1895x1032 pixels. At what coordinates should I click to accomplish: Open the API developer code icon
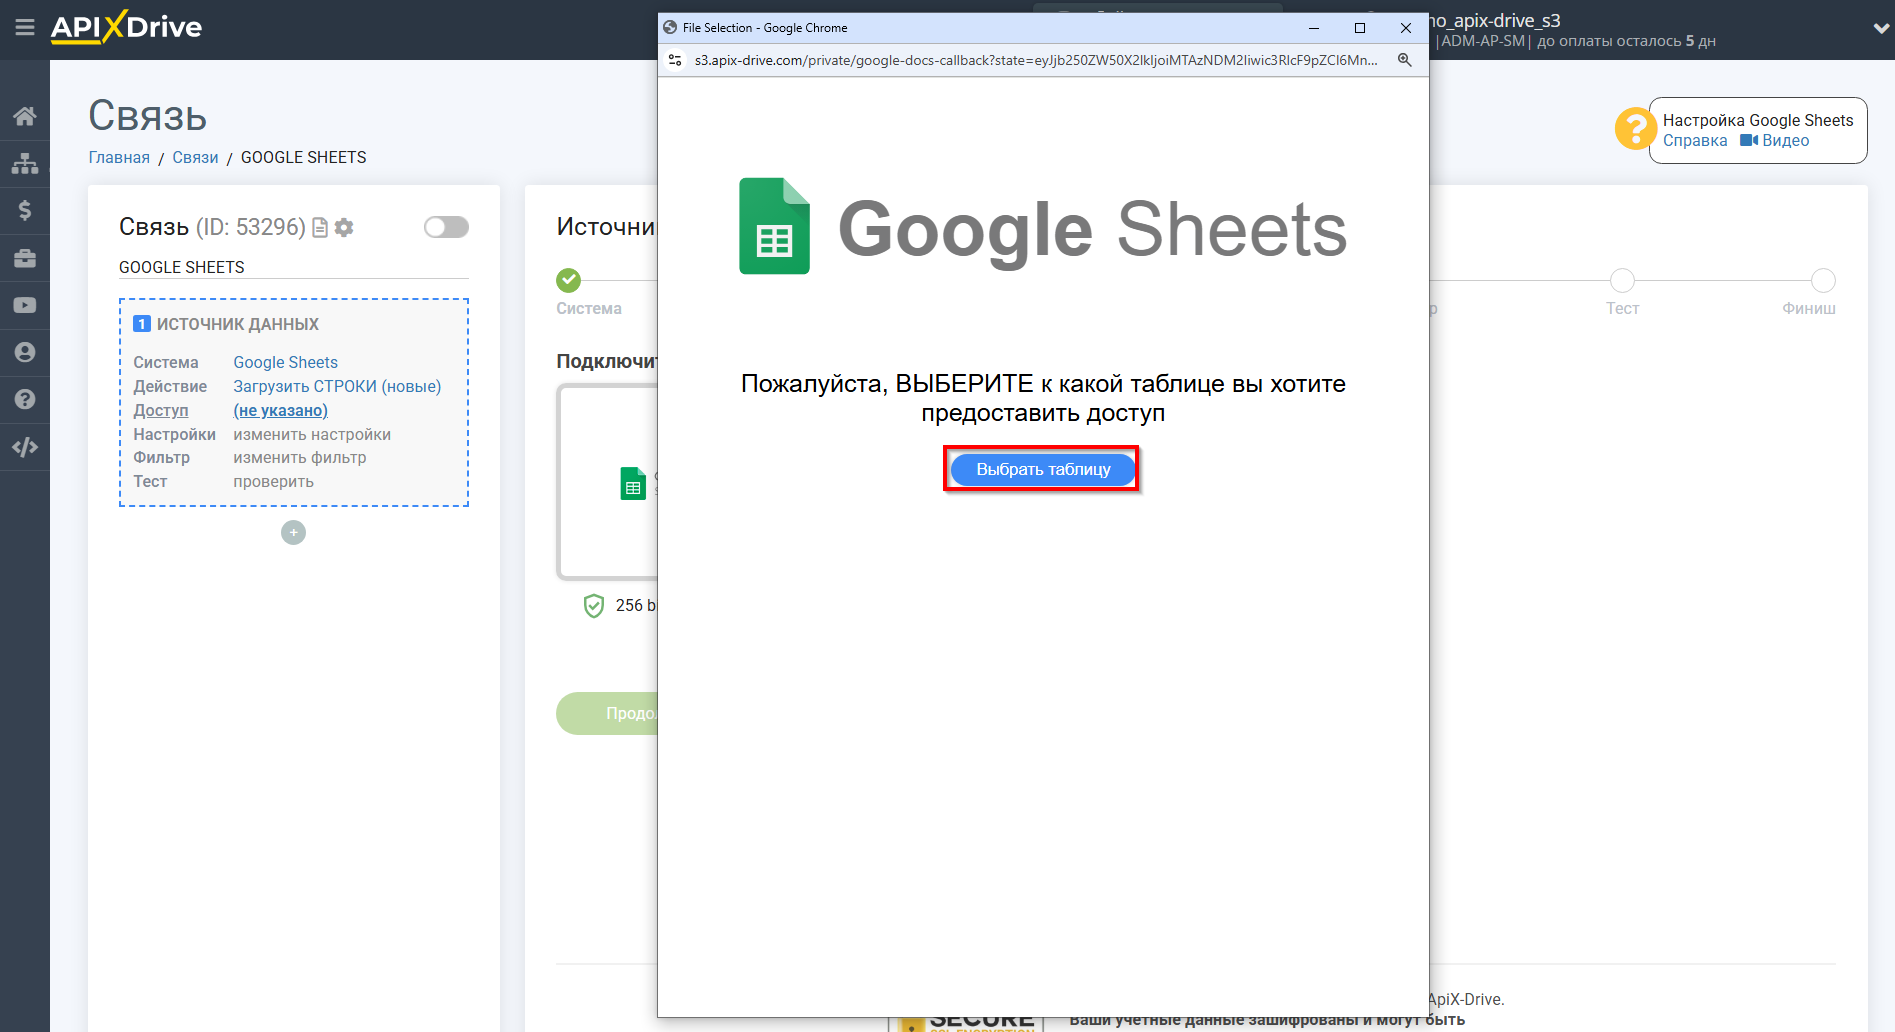pos(25,447)
